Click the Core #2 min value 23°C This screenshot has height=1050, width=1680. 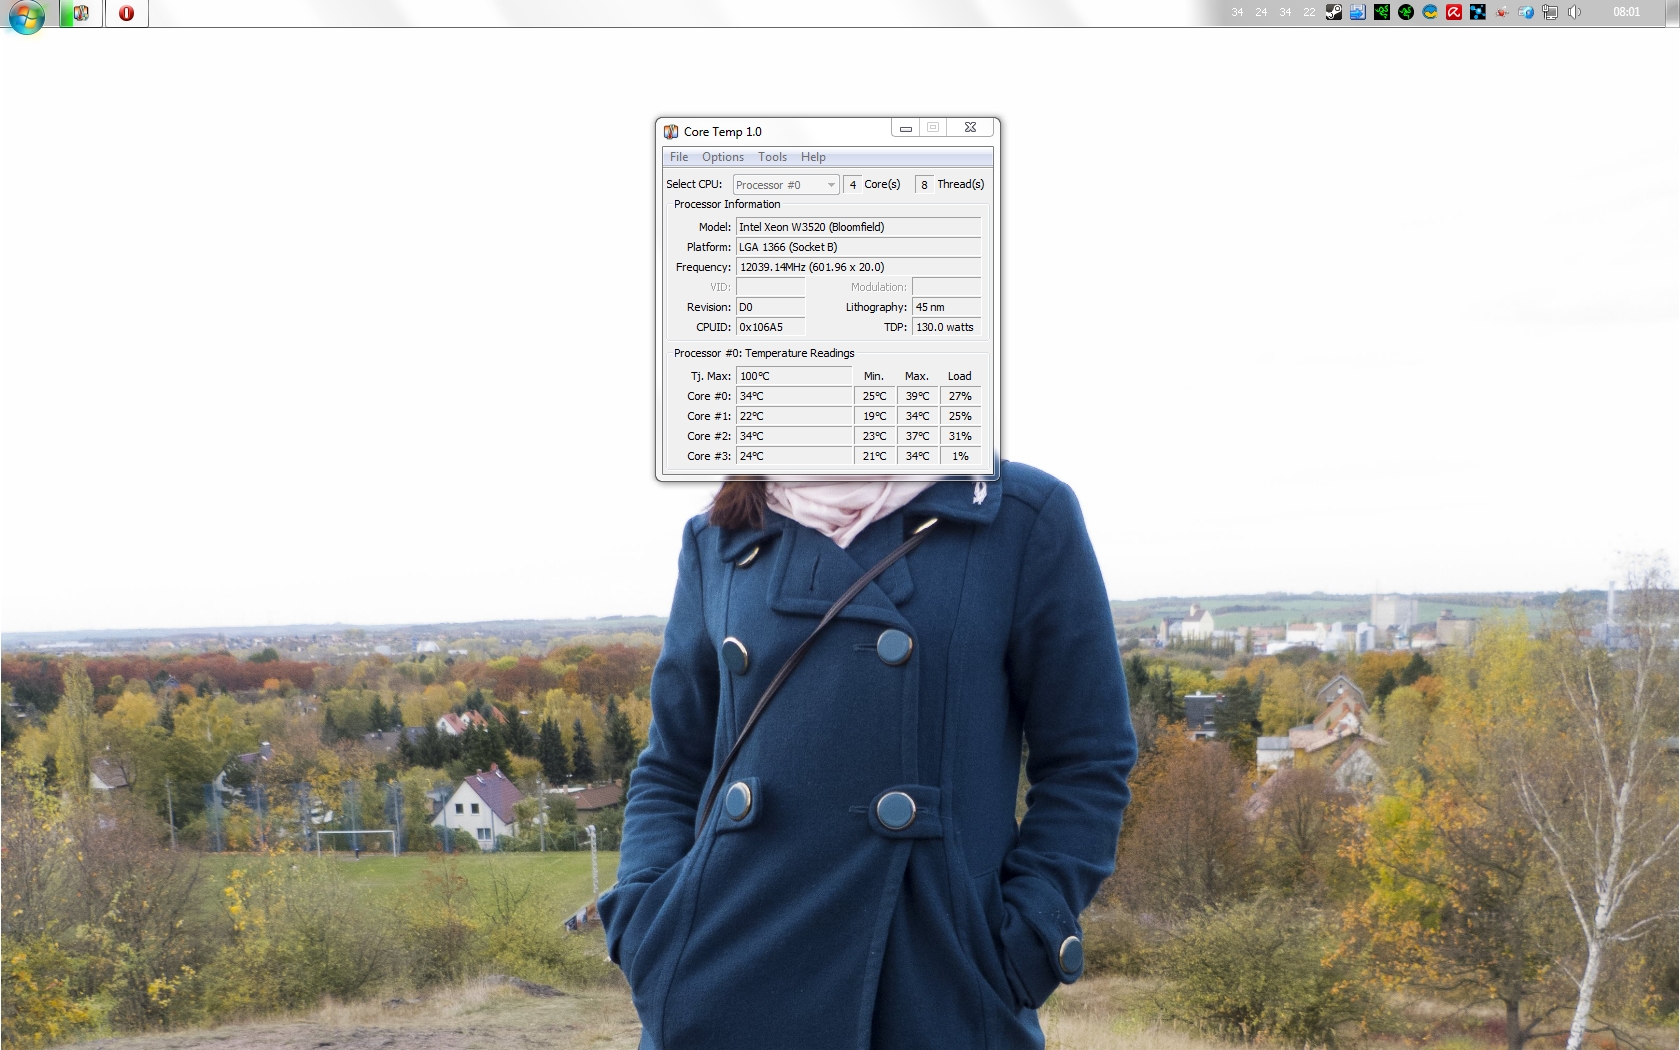pos(874,436)
